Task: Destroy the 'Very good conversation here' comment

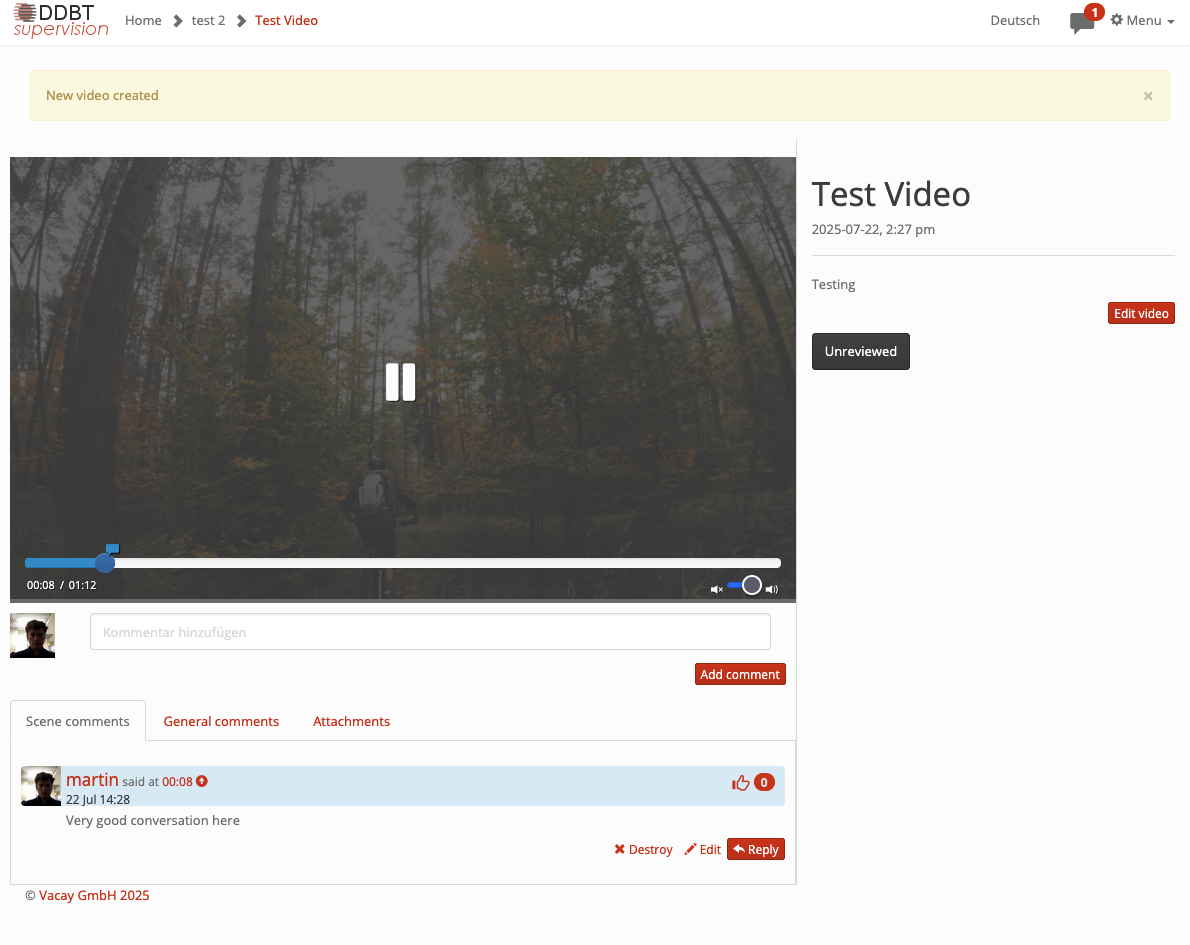Action: [x=643, y=849]
